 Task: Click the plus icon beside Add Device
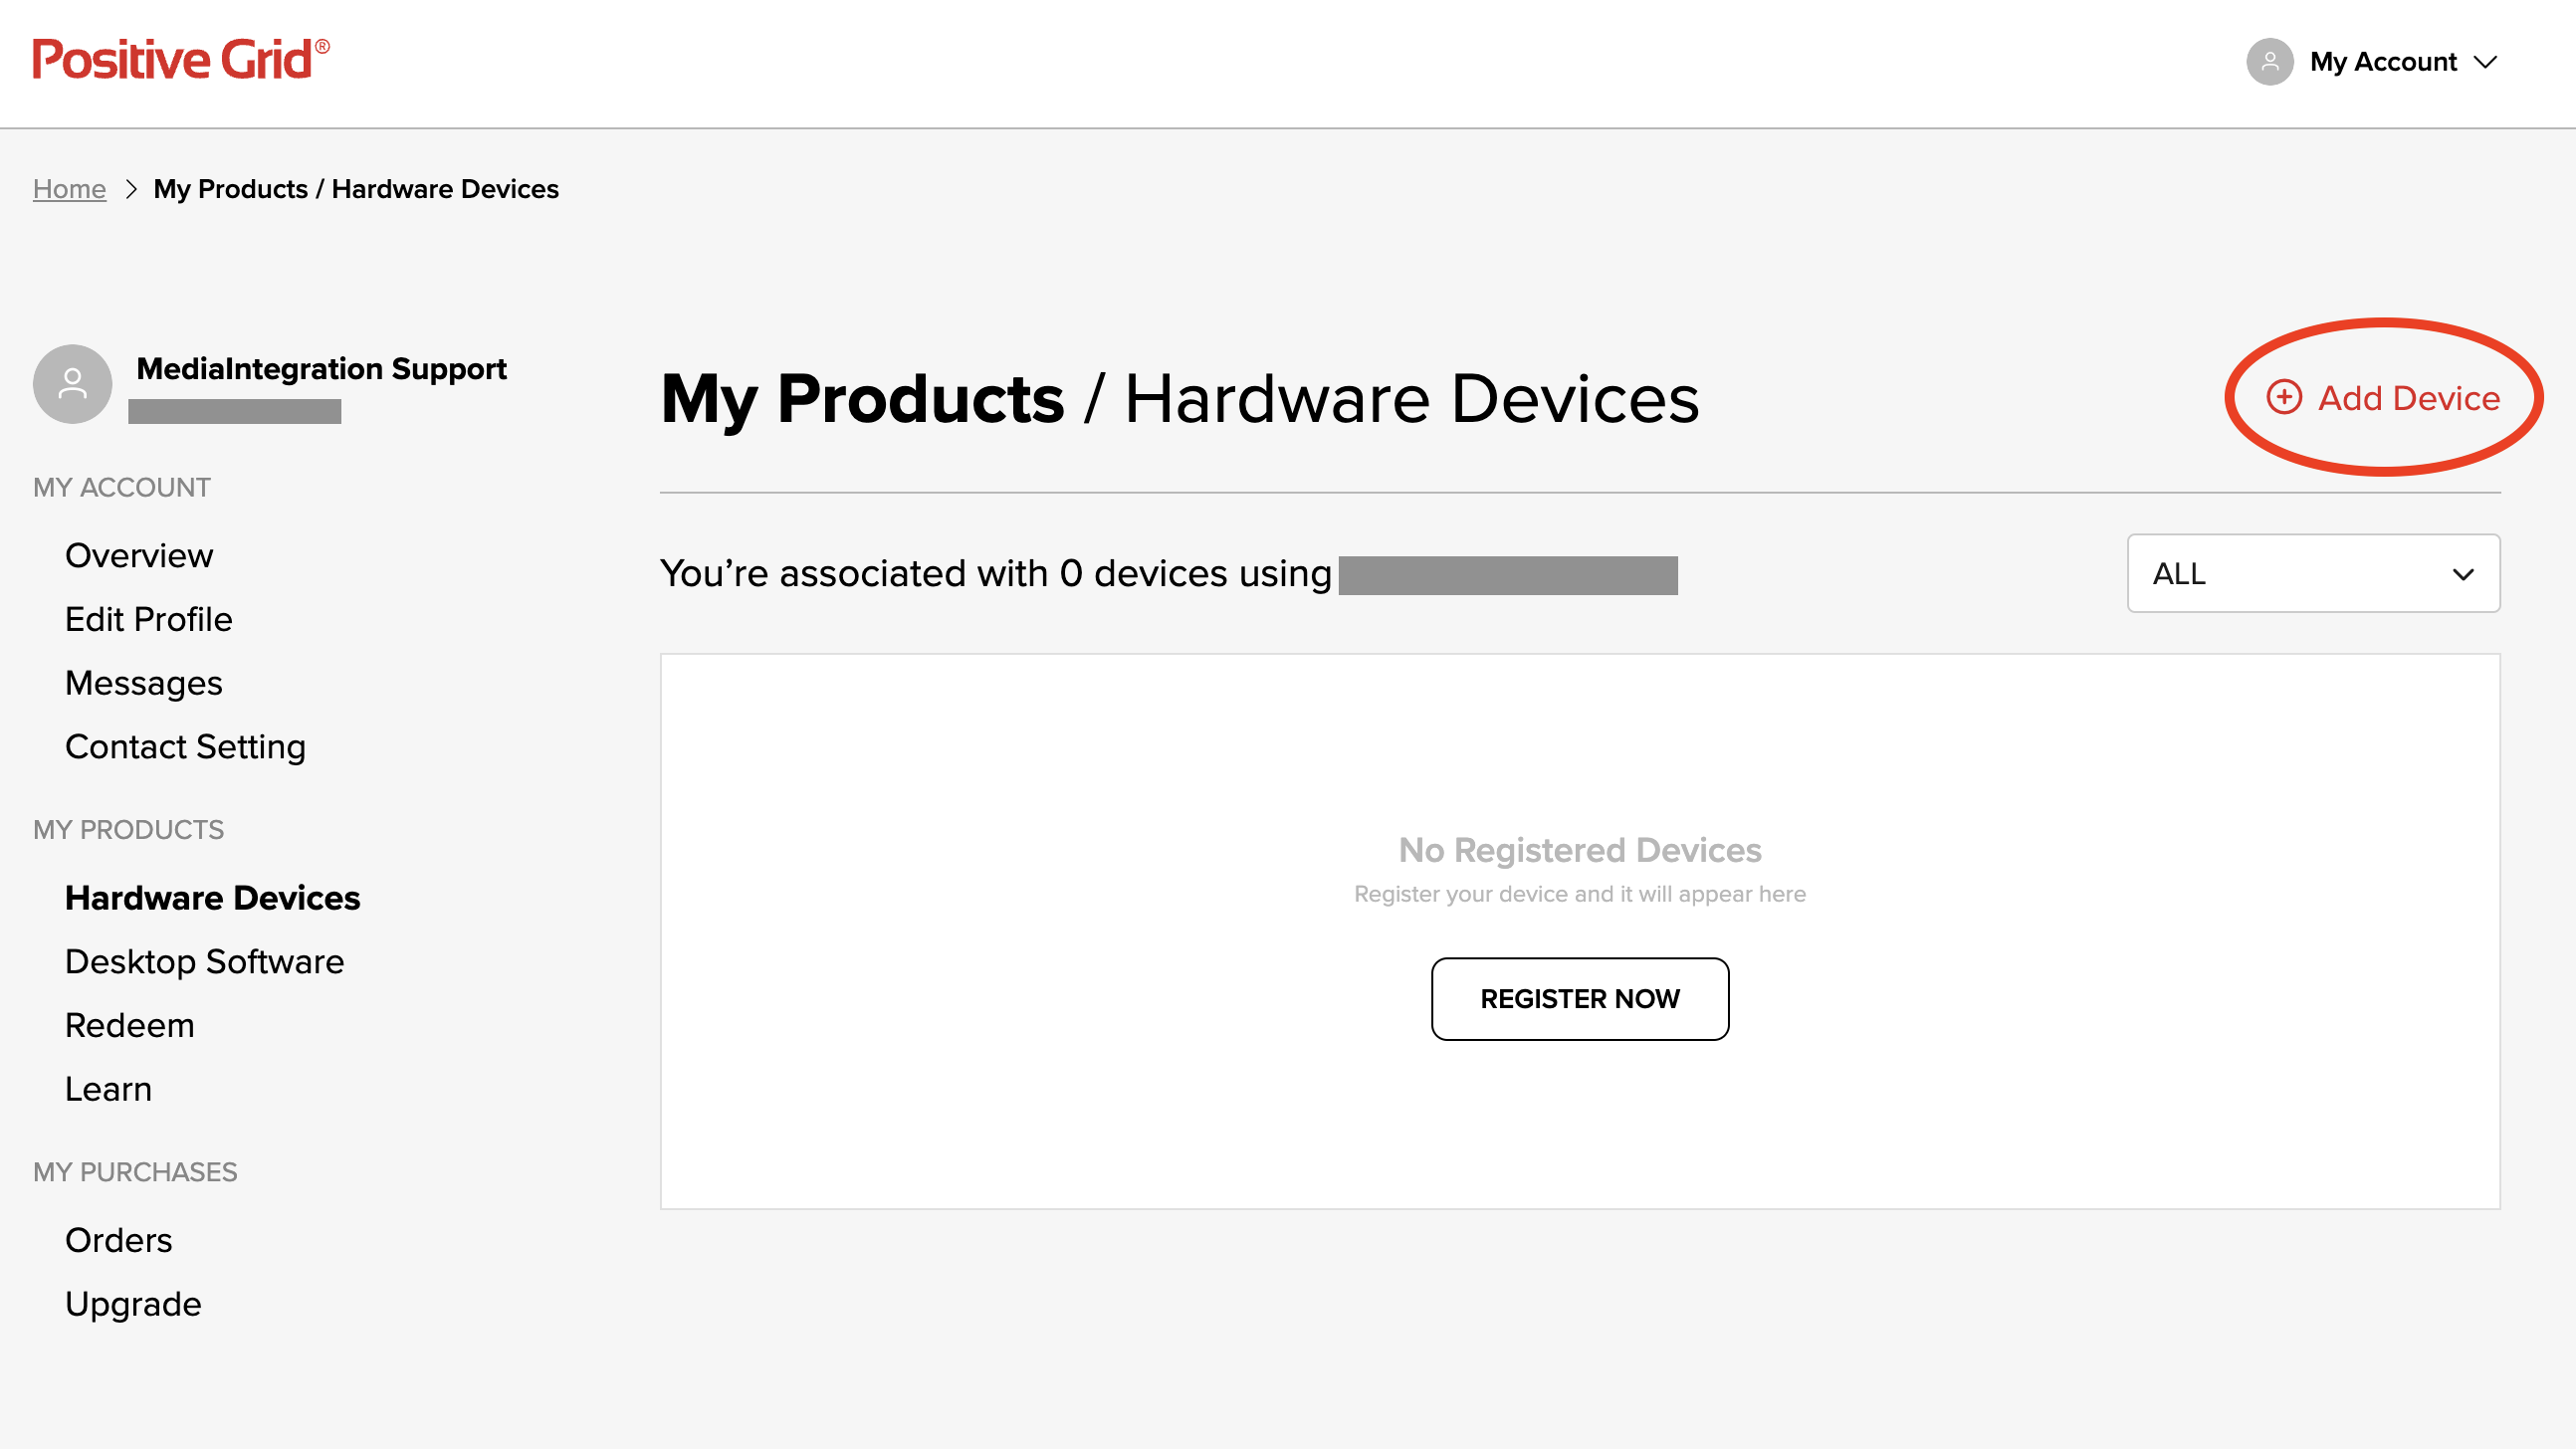point(2284,397)
